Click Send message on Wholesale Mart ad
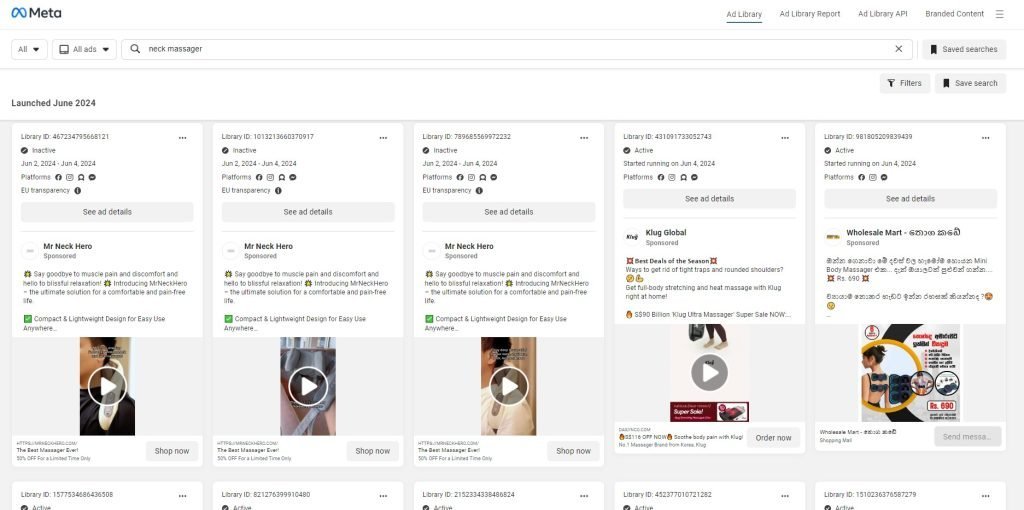The width and height of the screenshot is (1024, 510). [x=967, y=437]
